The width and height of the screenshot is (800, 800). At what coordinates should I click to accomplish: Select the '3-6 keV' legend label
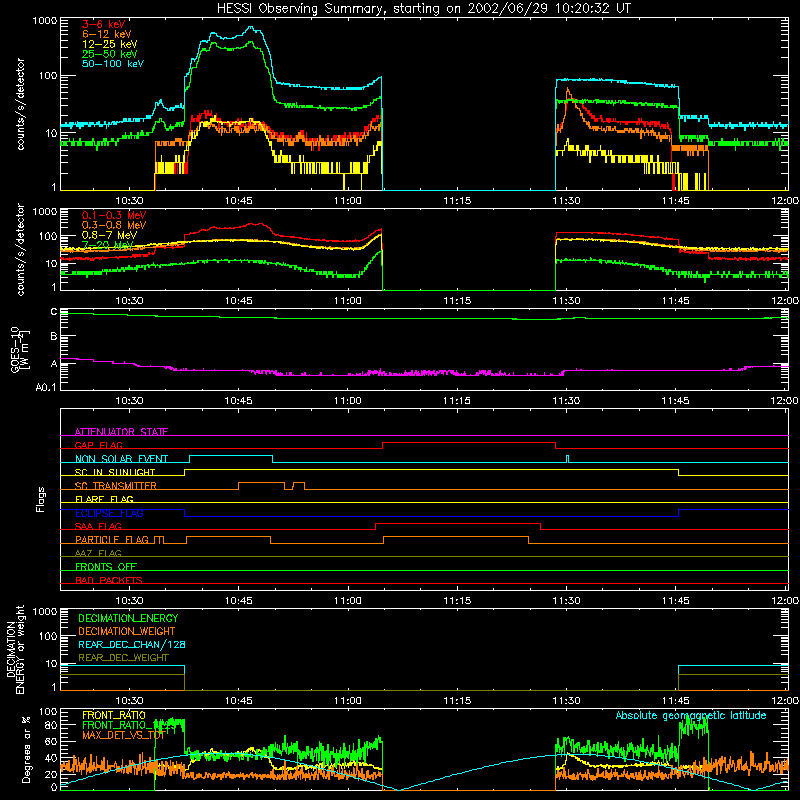tap(103, 24)
